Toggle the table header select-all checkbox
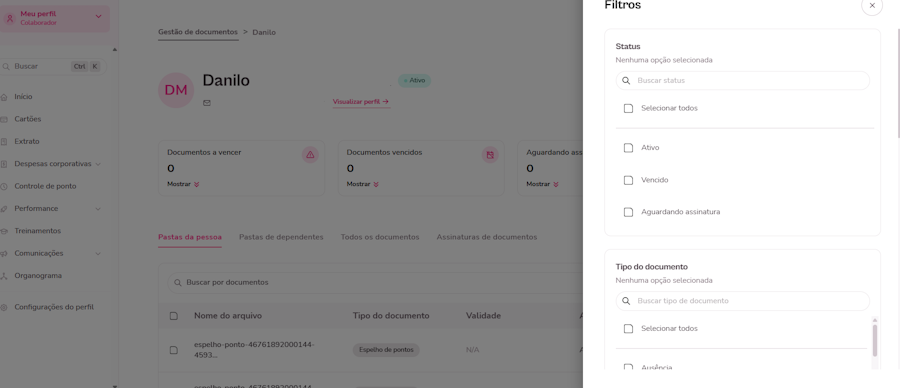Image resolution: width=900 pixels, height=388 pixels. click(x=174, y=316)
